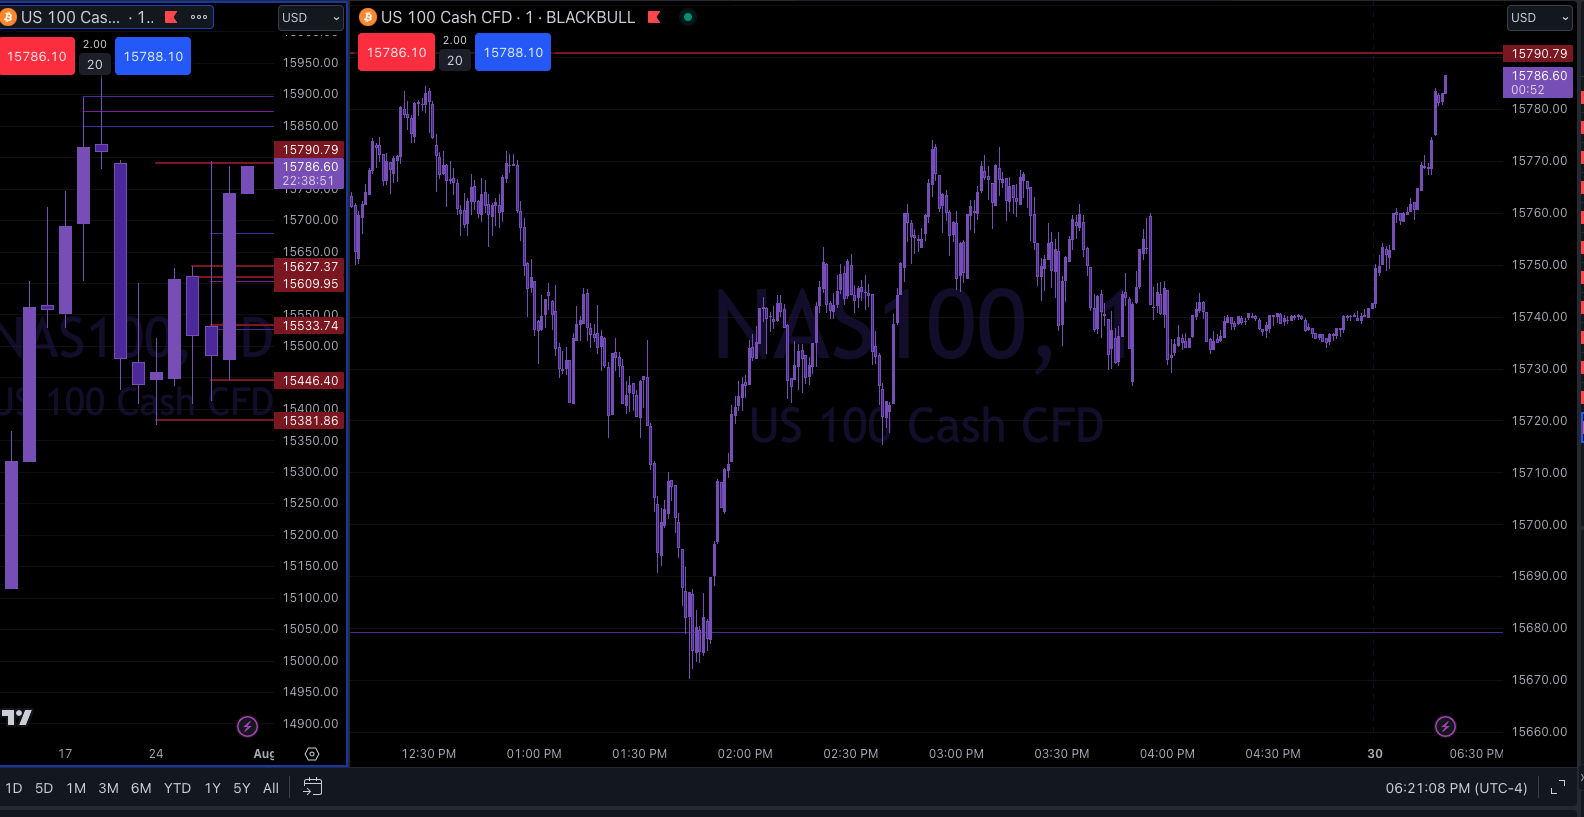1584x817 pixels.
Task: Click the 15609.95 price level label
Action: pos(309,284)
